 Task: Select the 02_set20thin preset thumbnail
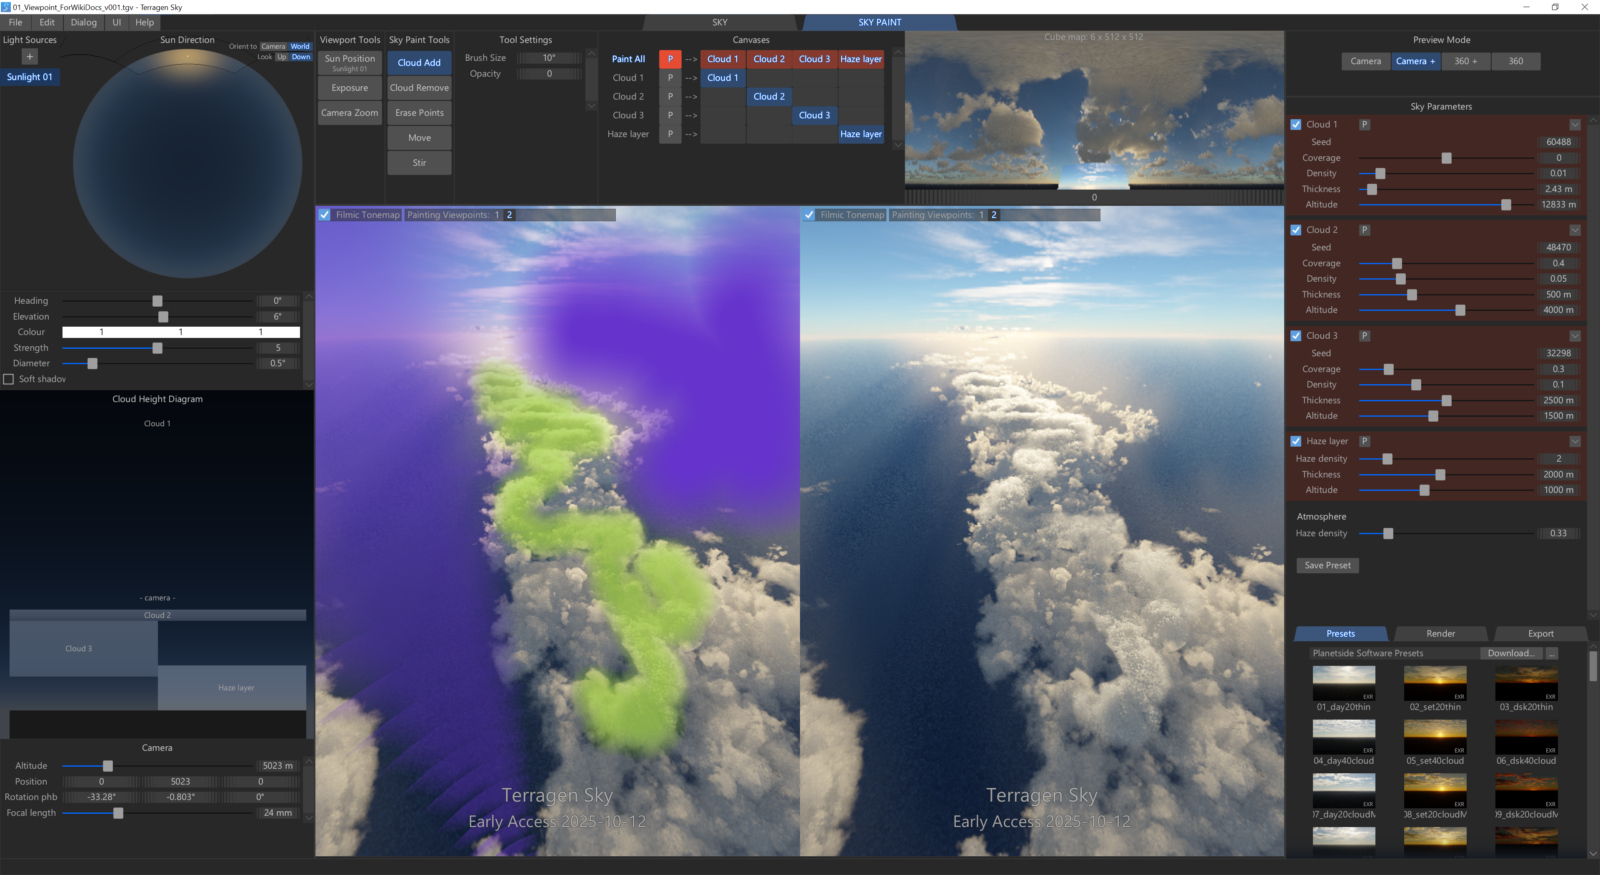1435,685
